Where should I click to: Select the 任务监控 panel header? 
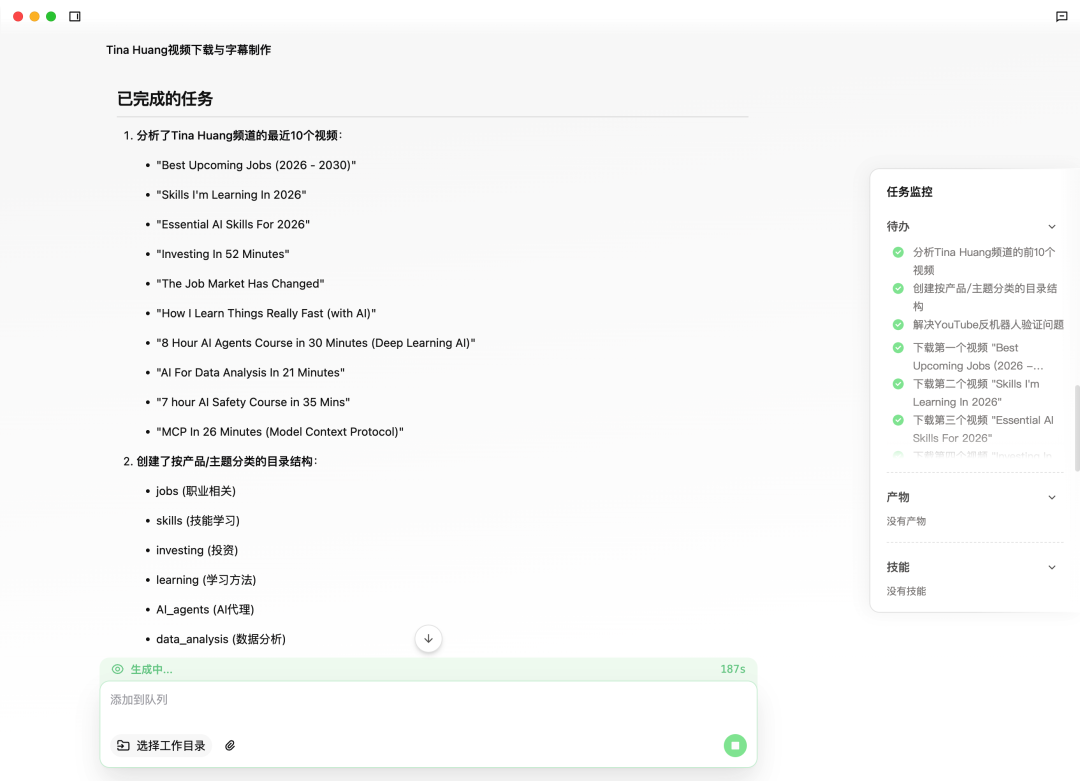coord(909,191)
